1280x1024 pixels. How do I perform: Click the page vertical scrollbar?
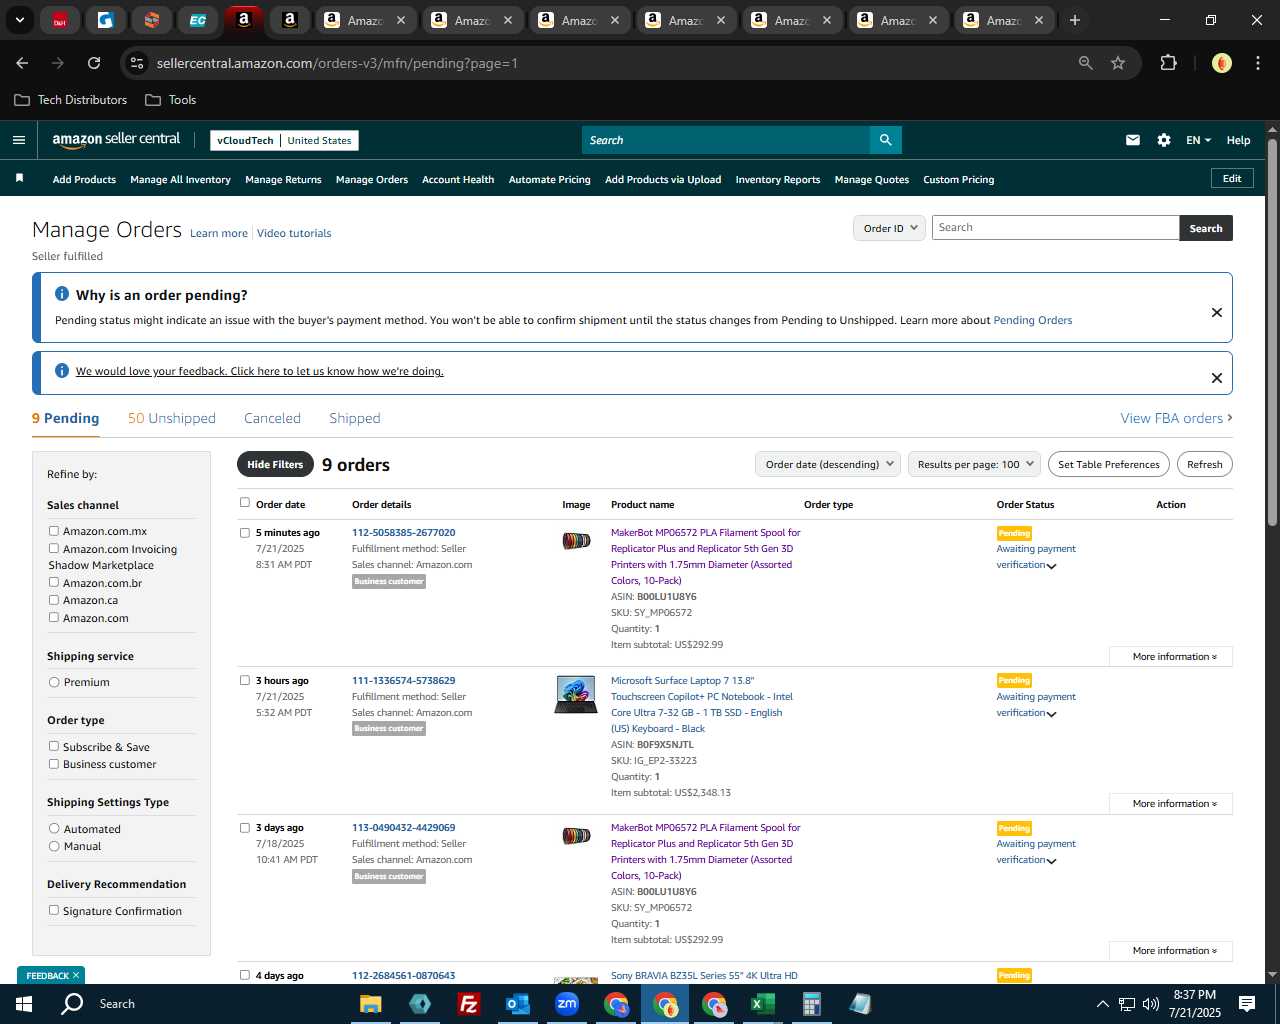tap(1272, 330)
